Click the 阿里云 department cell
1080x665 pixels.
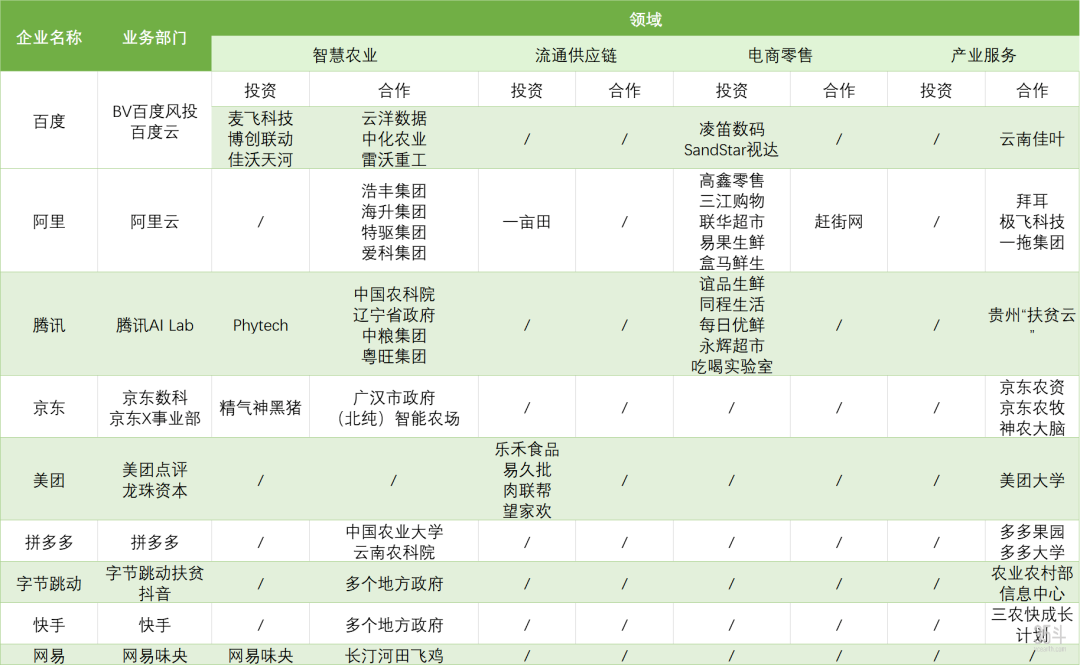[154, 221]
